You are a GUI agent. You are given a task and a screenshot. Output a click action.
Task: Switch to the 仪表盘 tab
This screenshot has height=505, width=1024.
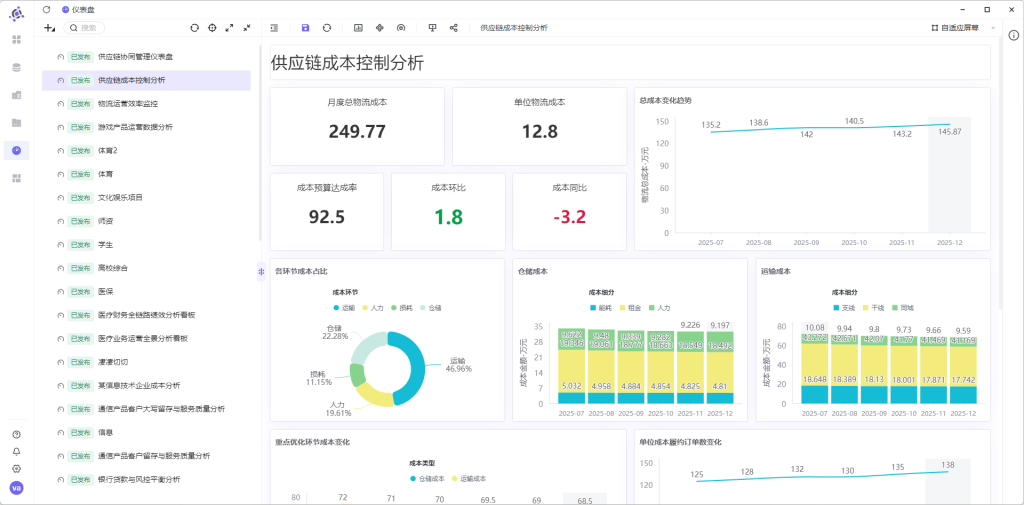(x=78, y=10)
